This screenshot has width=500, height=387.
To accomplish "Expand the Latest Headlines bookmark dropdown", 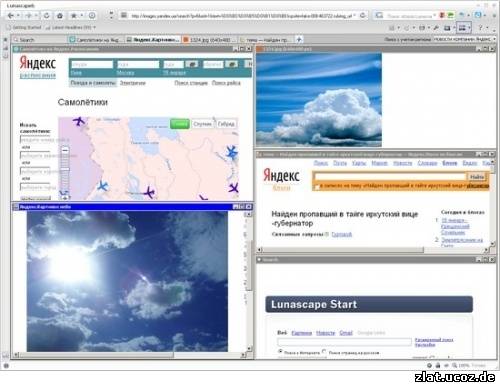I will tap(95, 27).
